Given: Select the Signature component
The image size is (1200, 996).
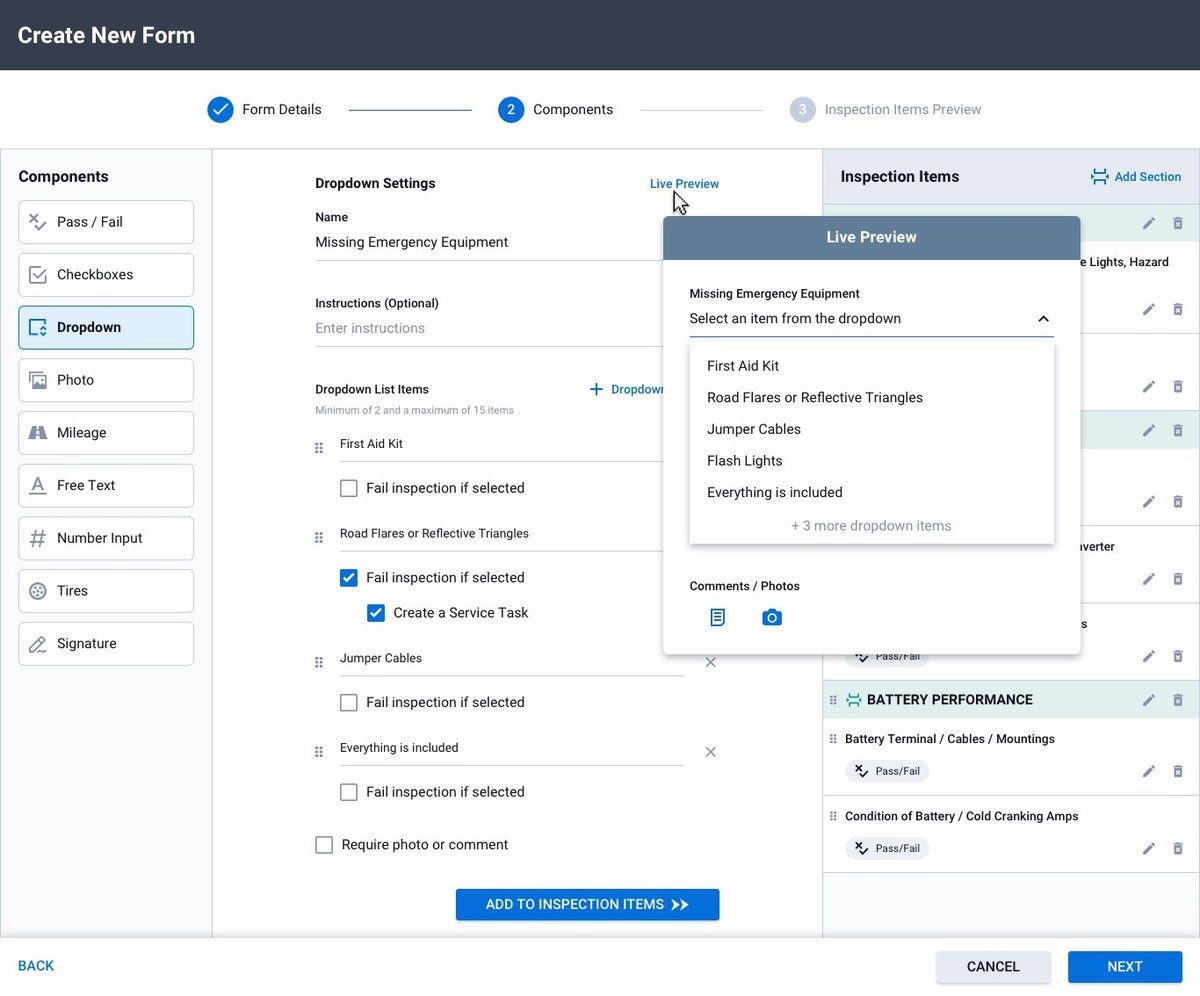Looking at the screenshot, I should [x=105, y=643].
